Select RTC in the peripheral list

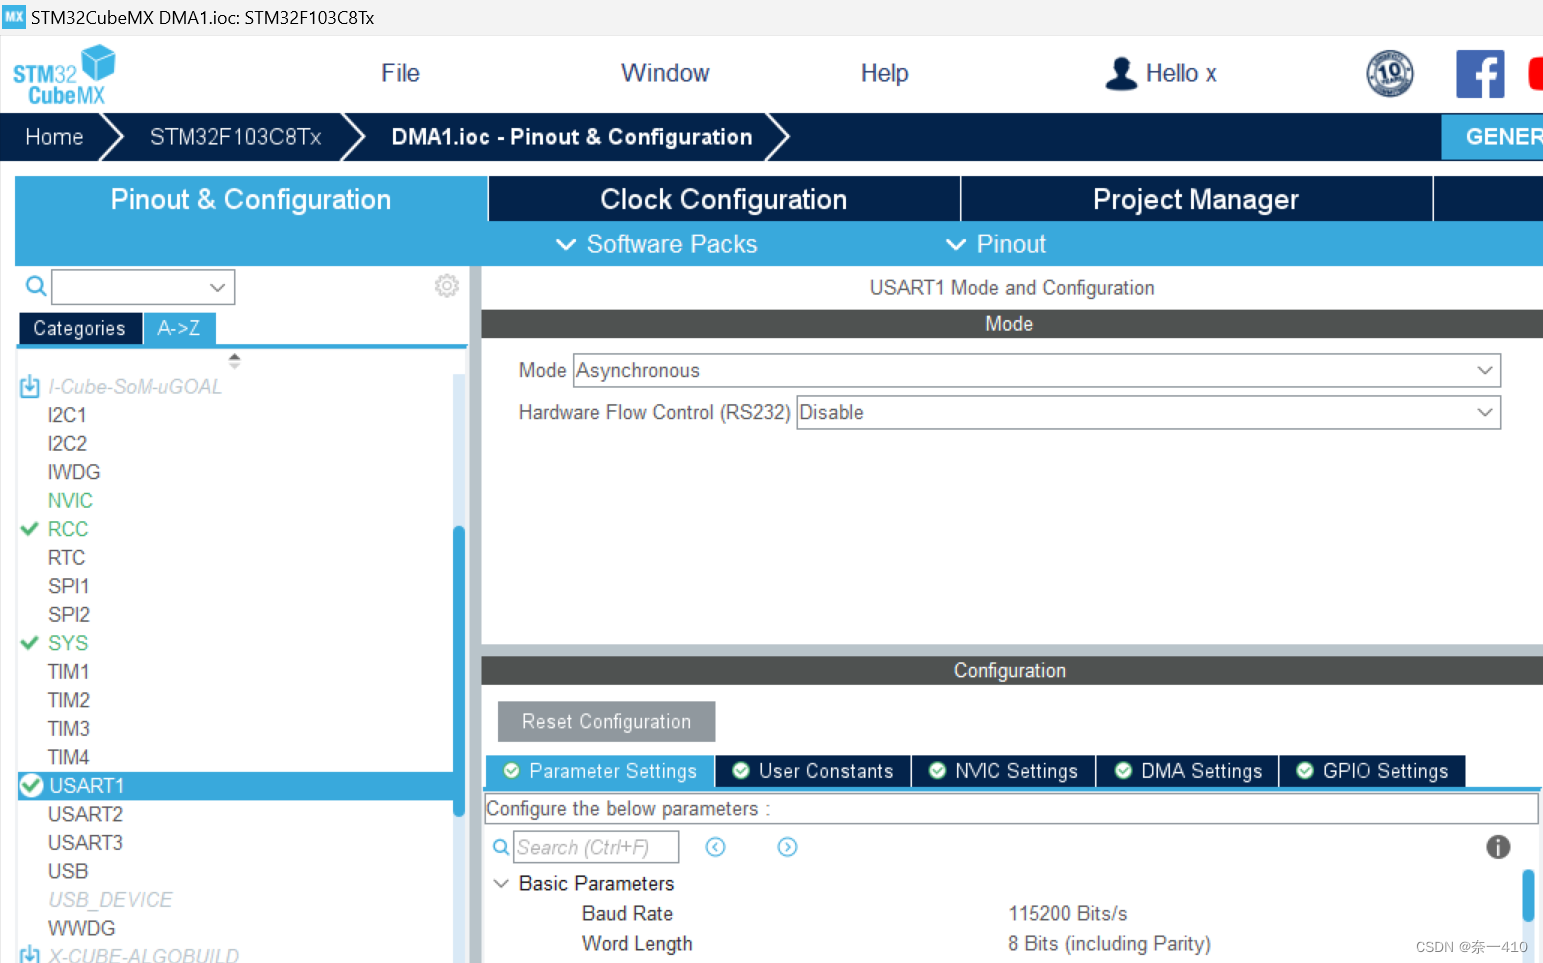(66, 557)
